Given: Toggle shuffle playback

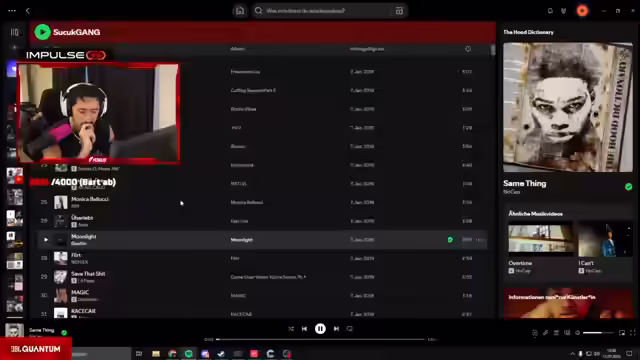Looking at the screenshot, I should coord(291,329).
